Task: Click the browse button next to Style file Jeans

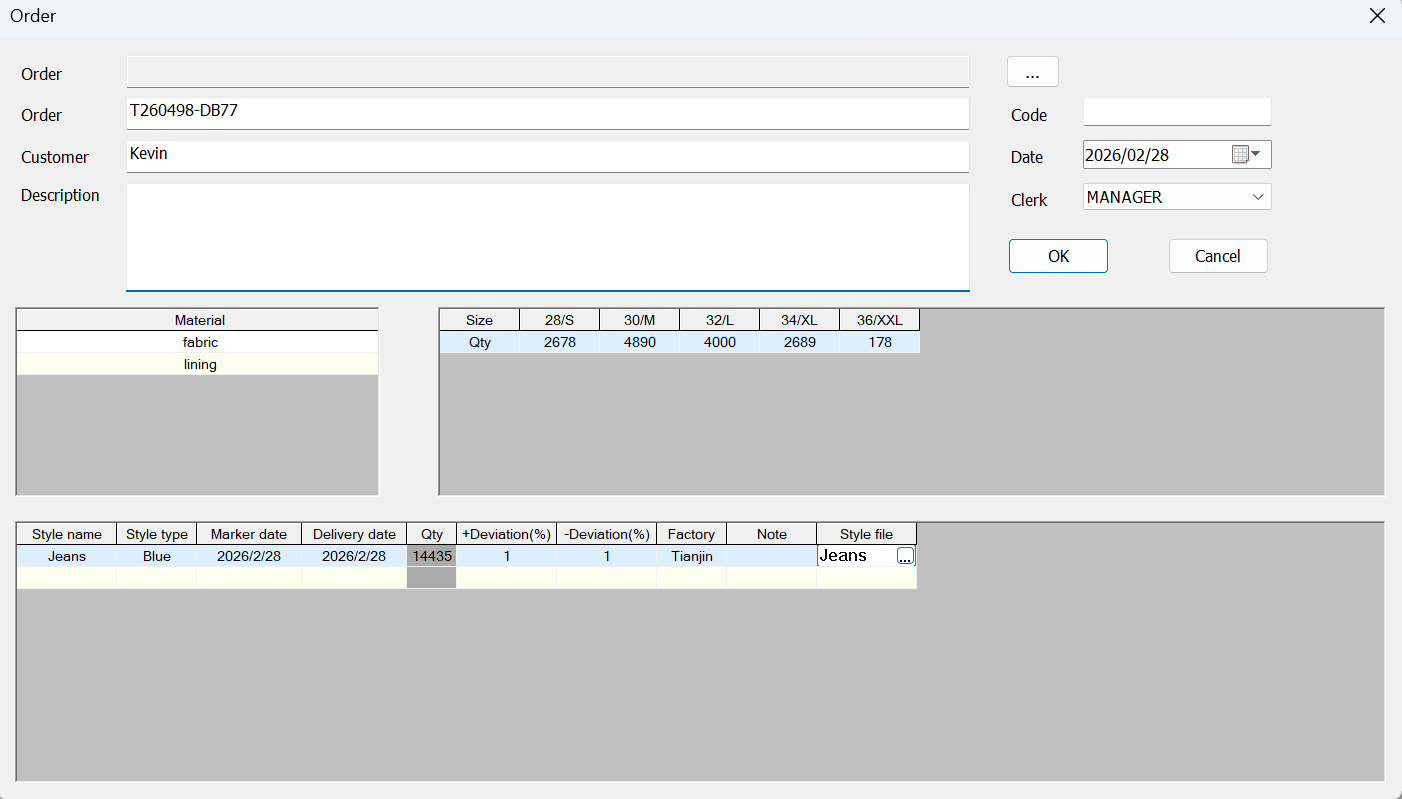Action: pos(905,557)
